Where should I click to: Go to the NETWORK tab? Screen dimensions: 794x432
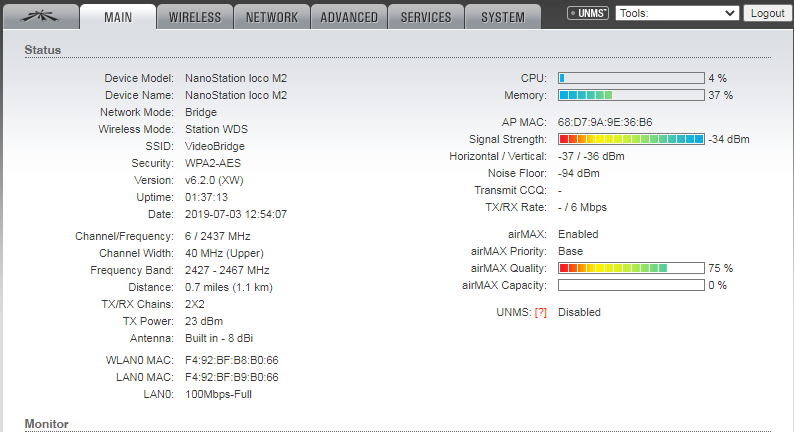pyautogui.click(x=271, y=17)
